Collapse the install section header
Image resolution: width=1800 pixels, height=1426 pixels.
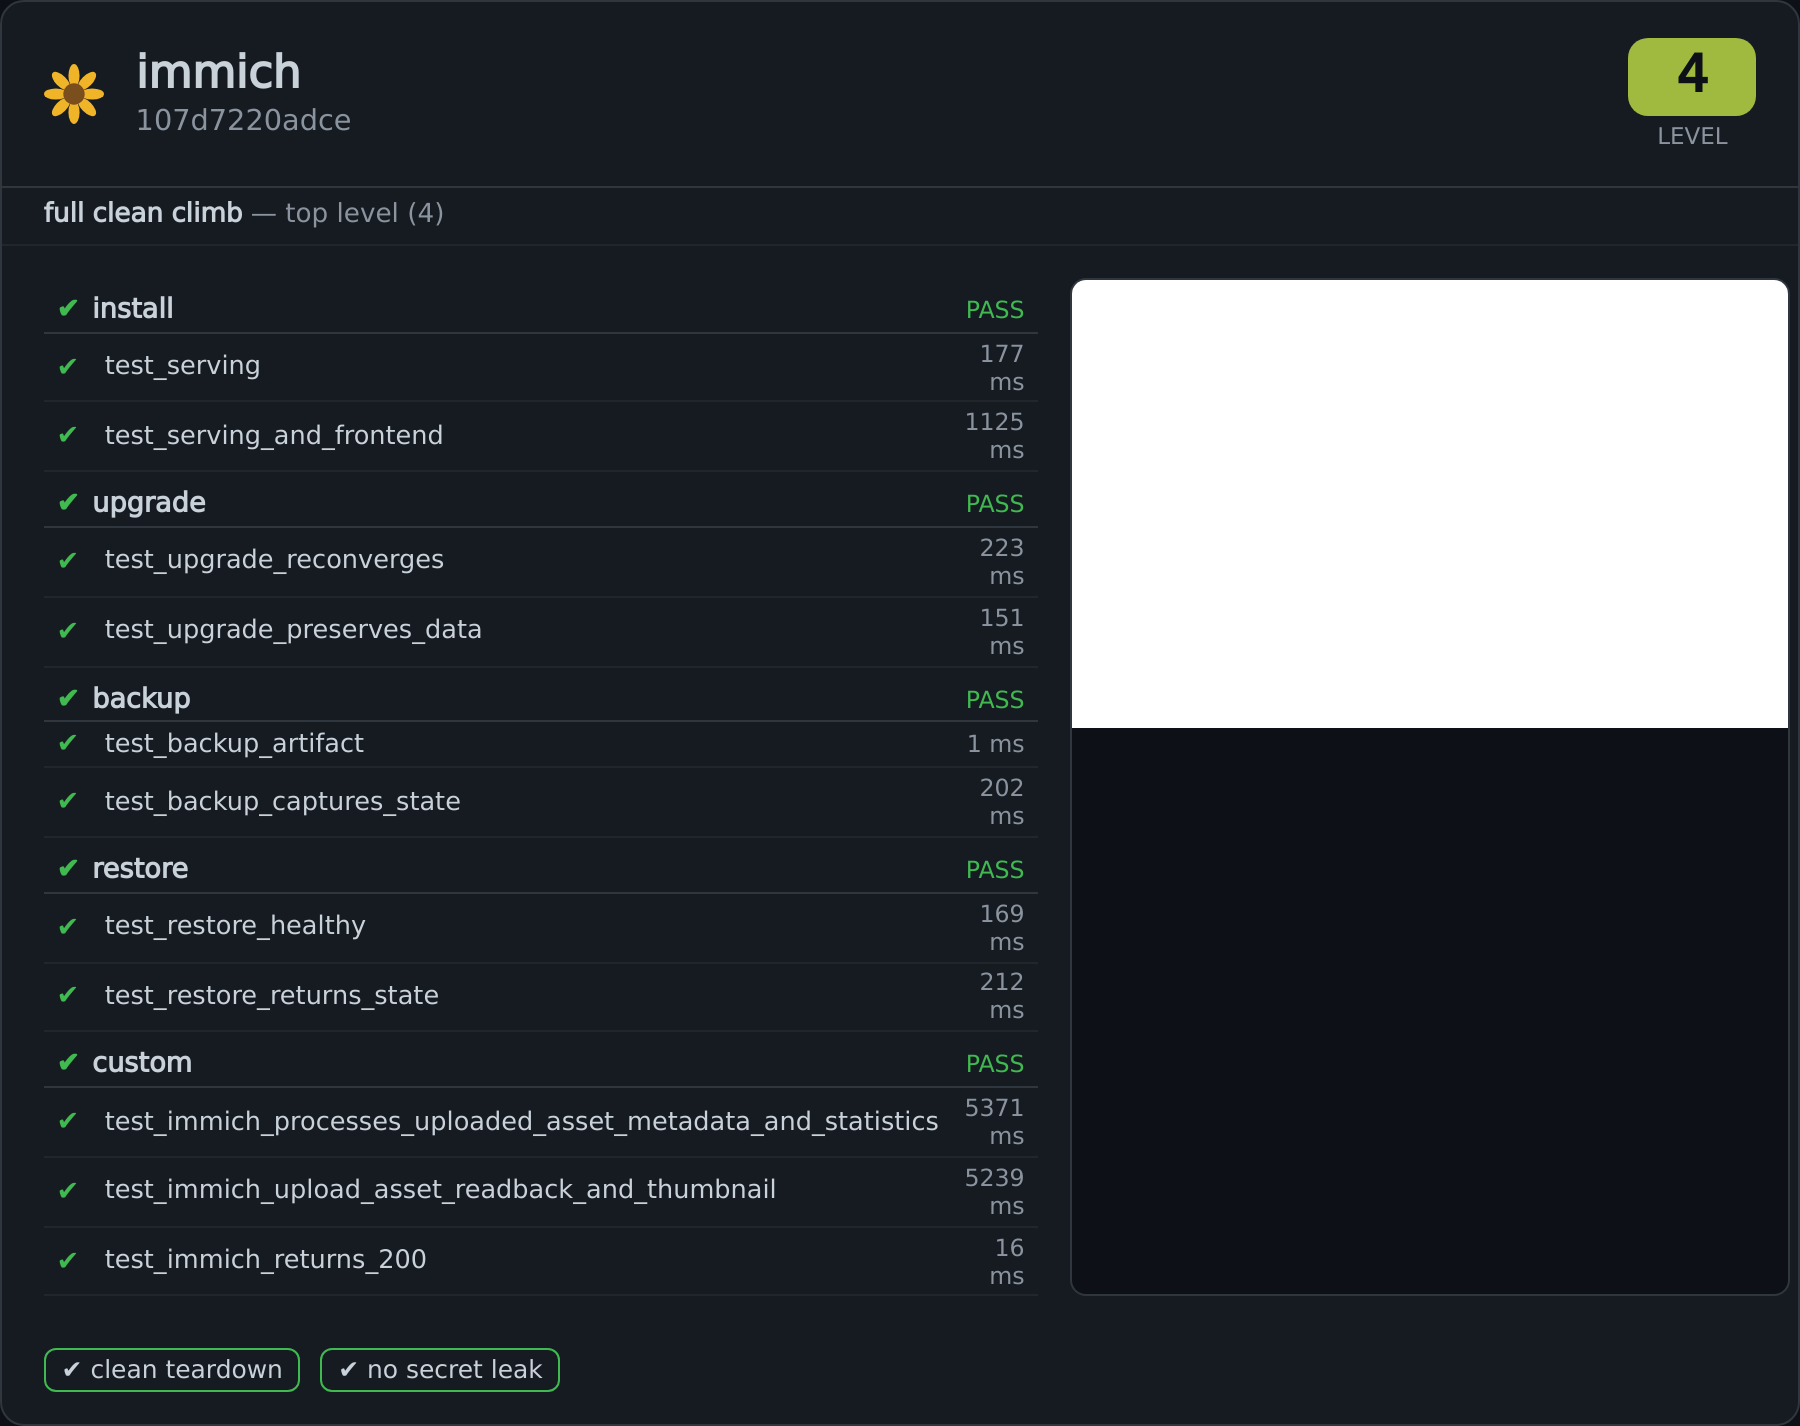coord(541,308)
